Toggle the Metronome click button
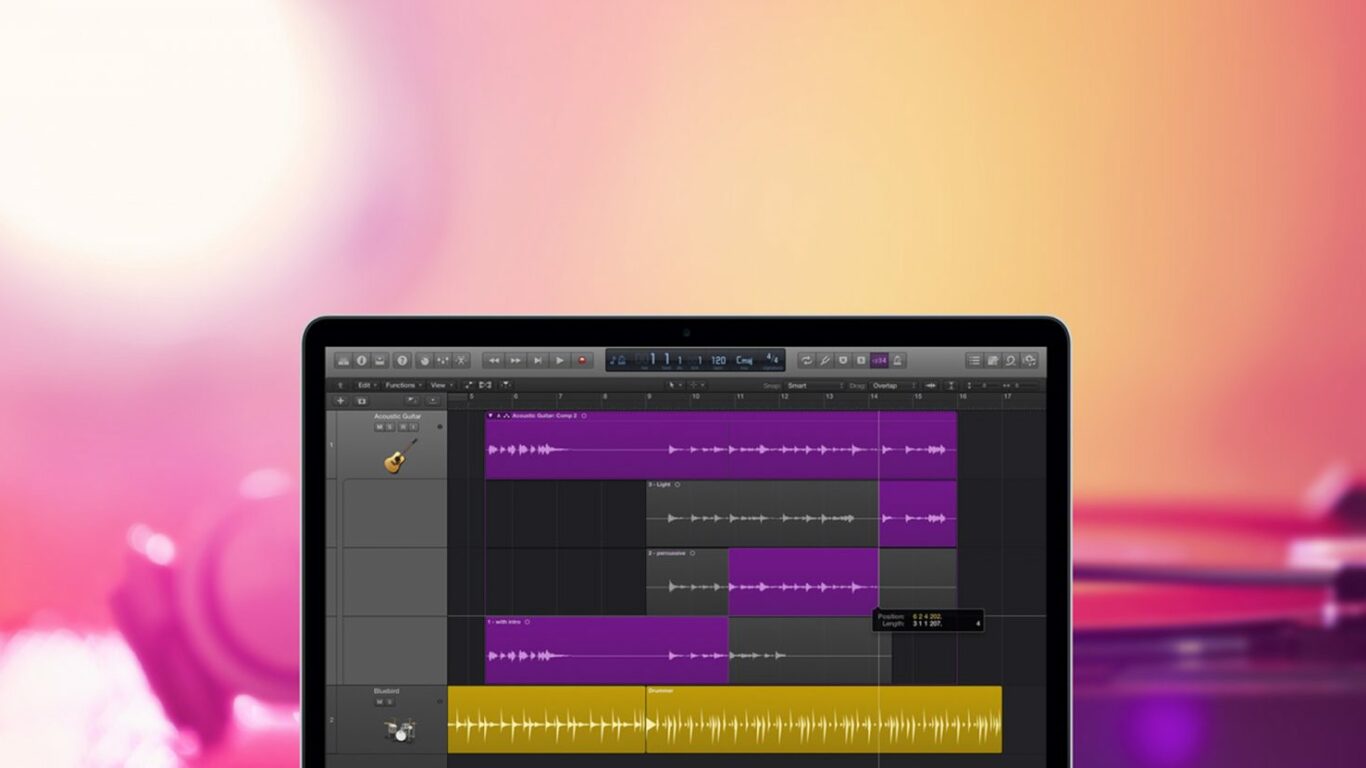 pos(898,361)
